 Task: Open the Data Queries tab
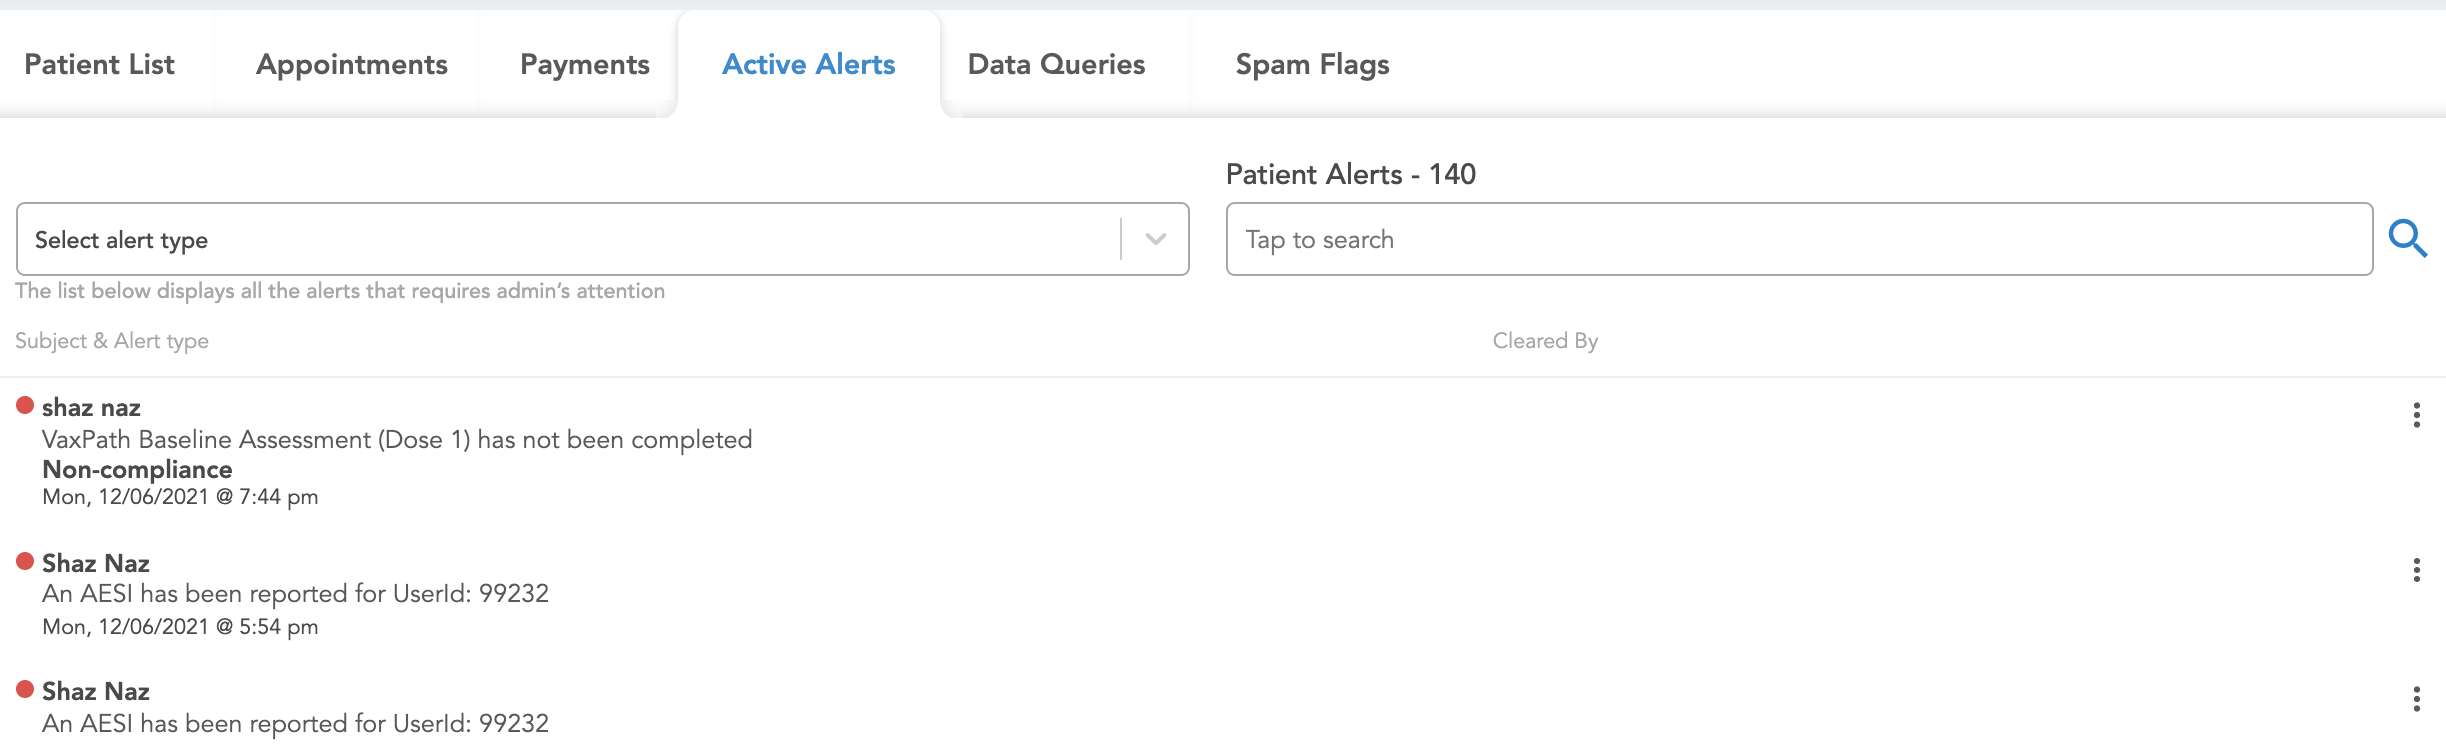click(x=1056, y=64)
